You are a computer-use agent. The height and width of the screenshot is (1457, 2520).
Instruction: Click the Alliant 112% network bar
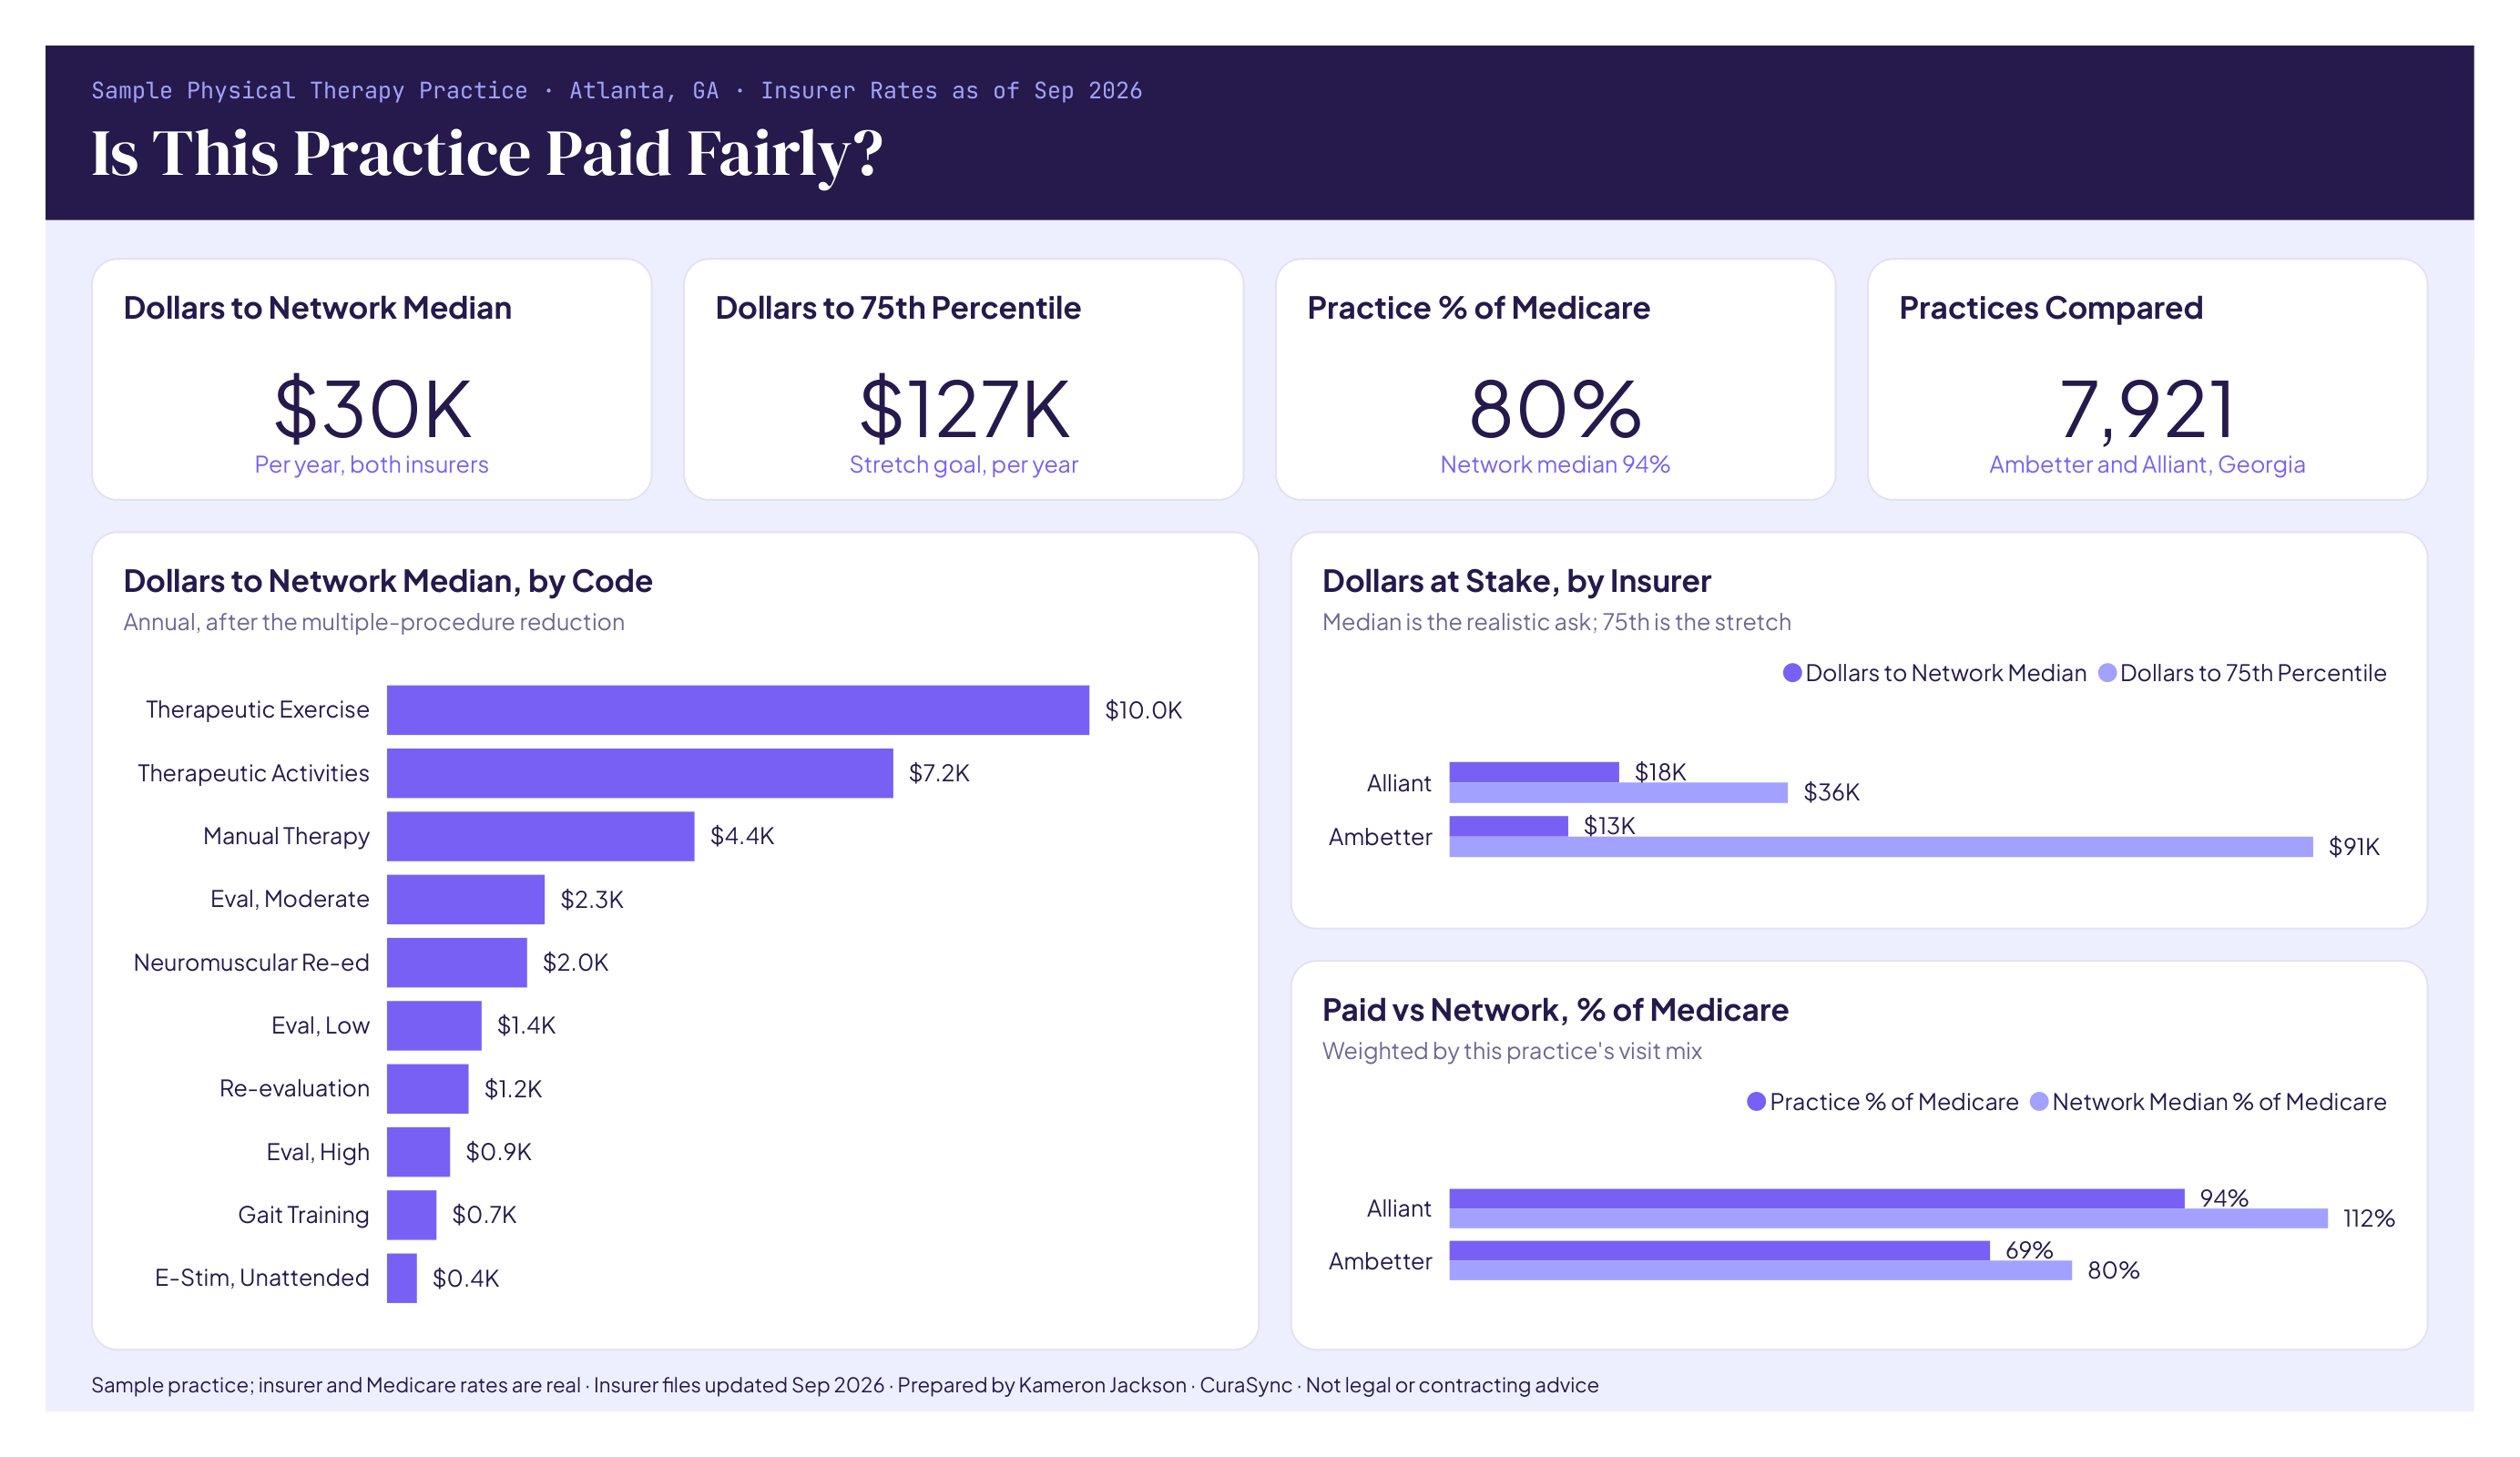point(1888,1218)
